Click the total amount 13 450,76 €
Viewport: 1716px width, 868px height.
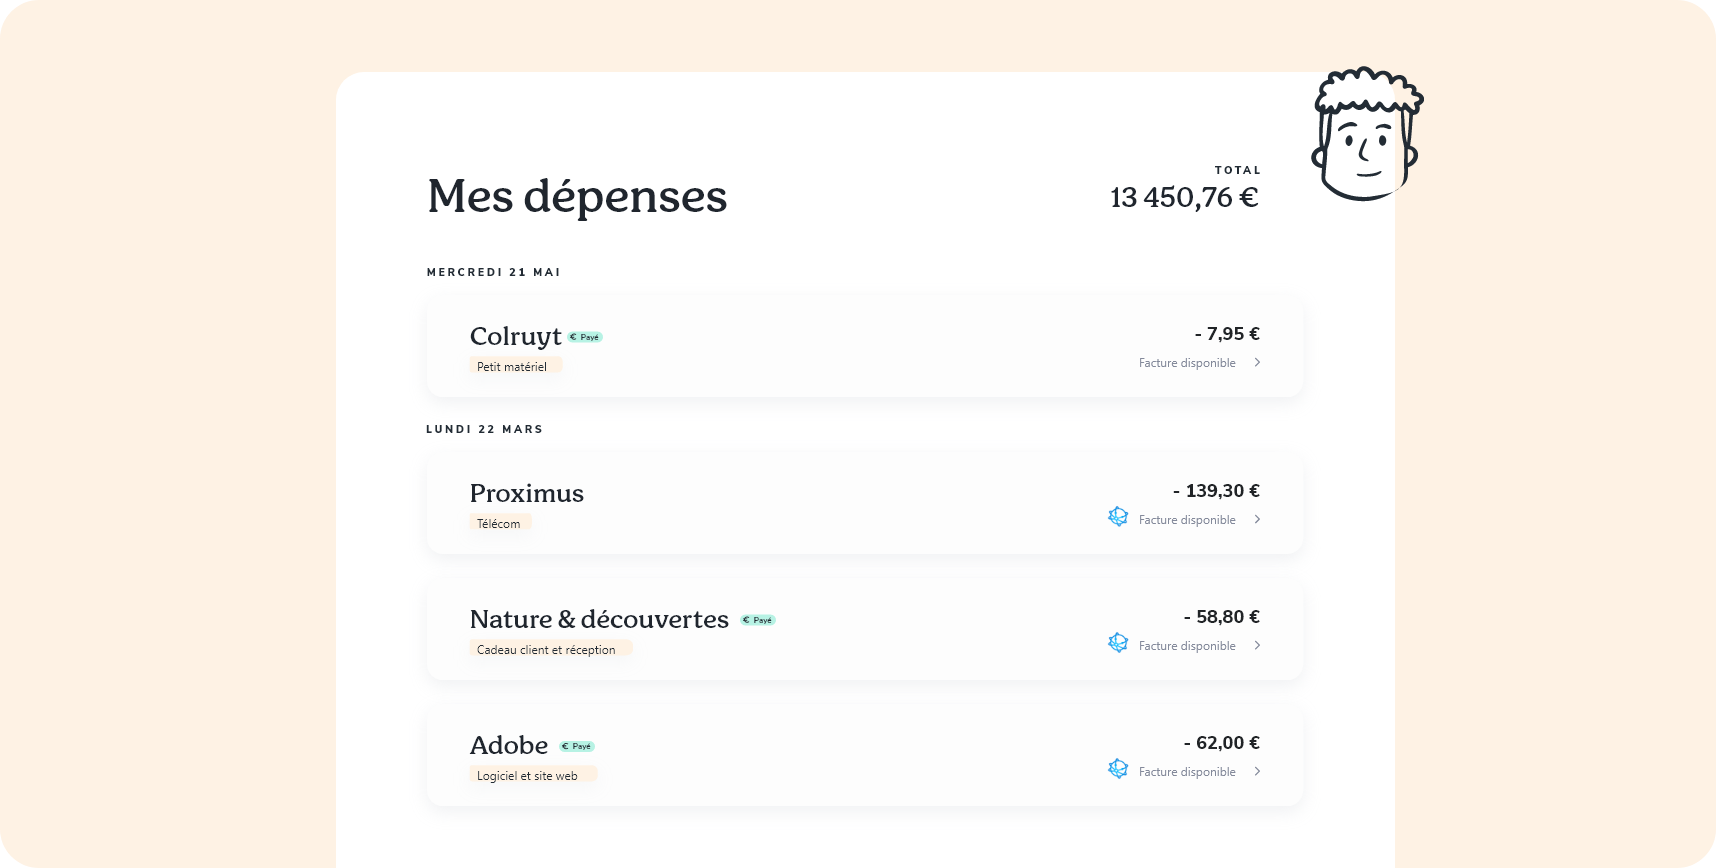point(1184,197)
